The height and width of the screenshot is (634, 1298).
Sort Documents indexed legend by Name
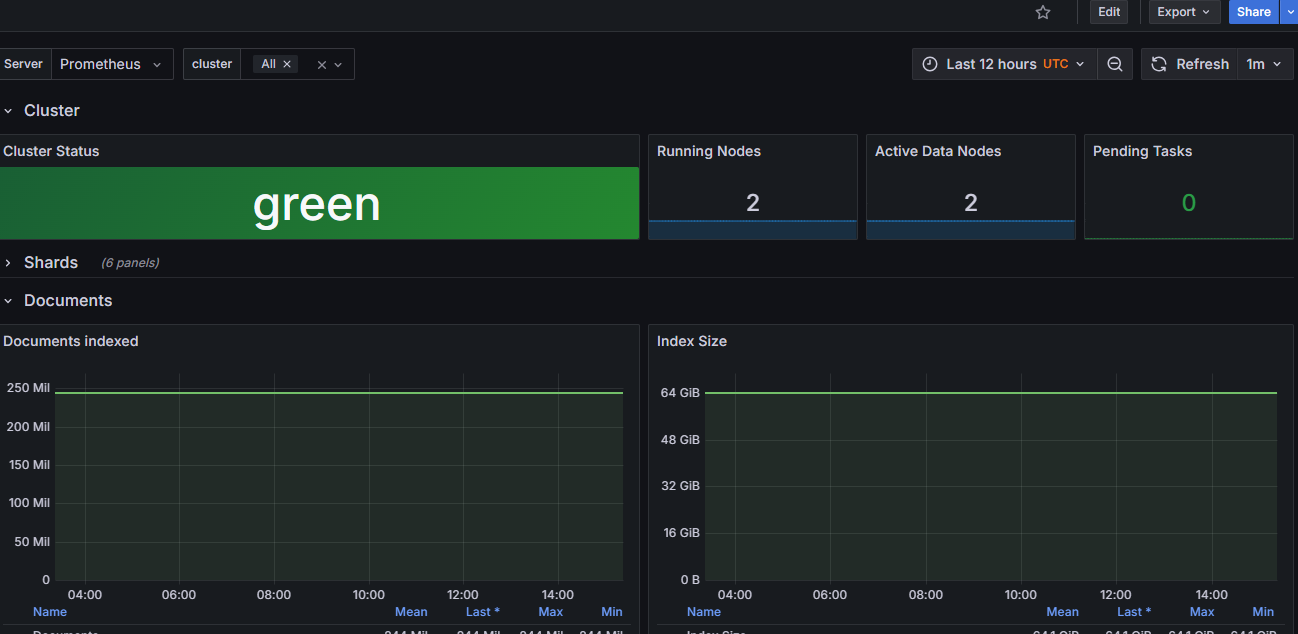pos(50,612)
